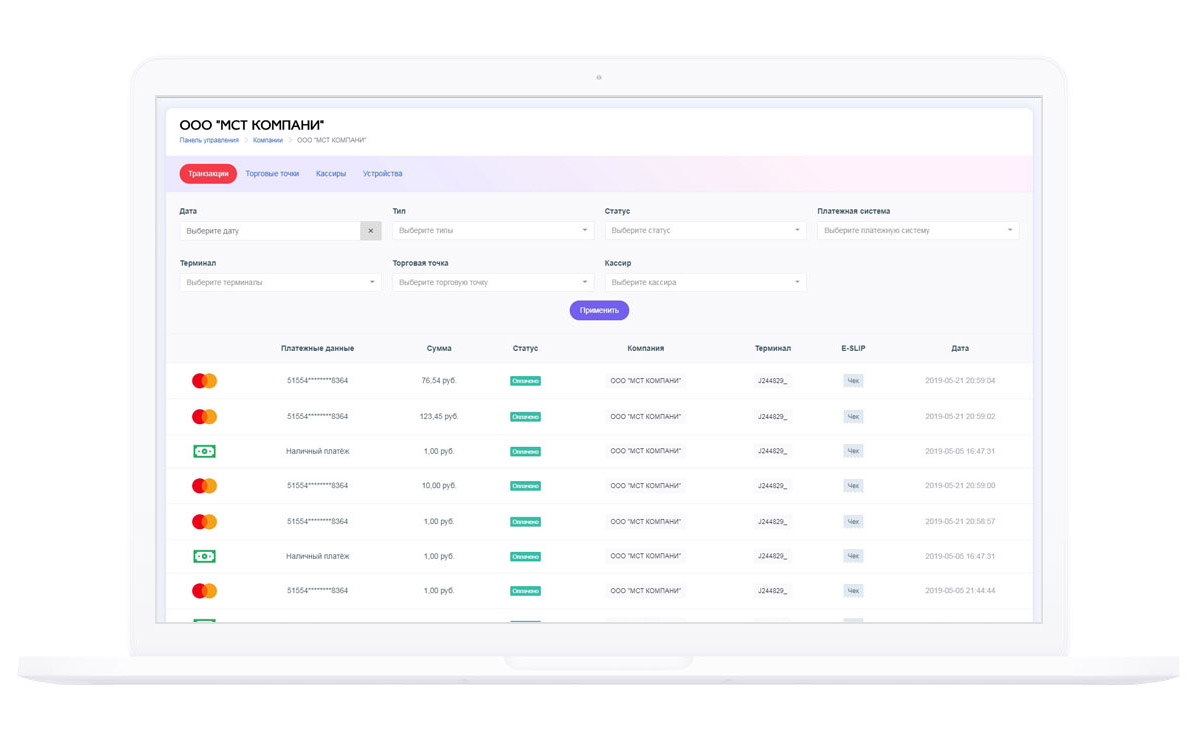Click the Mastercard icon in the 10,00 руб. row
Viewport: 1204px width, 756px height.
point(204,486)
